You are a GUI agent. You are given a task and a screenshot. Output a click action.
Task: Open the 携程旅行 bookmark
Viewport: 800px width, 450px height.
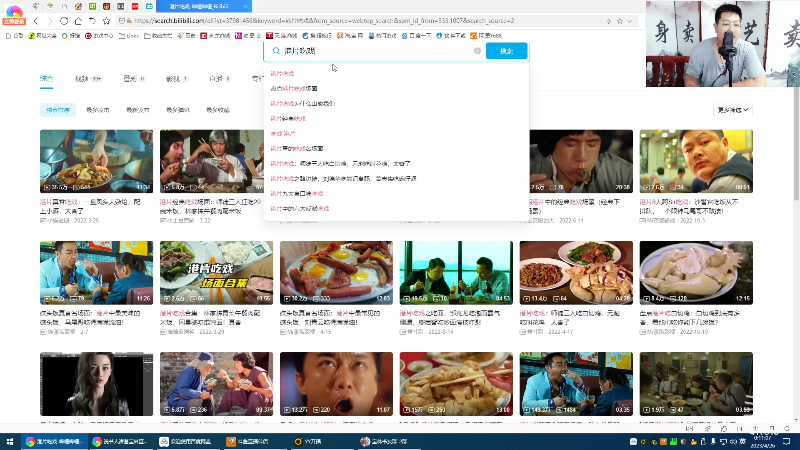pos(317,36)
